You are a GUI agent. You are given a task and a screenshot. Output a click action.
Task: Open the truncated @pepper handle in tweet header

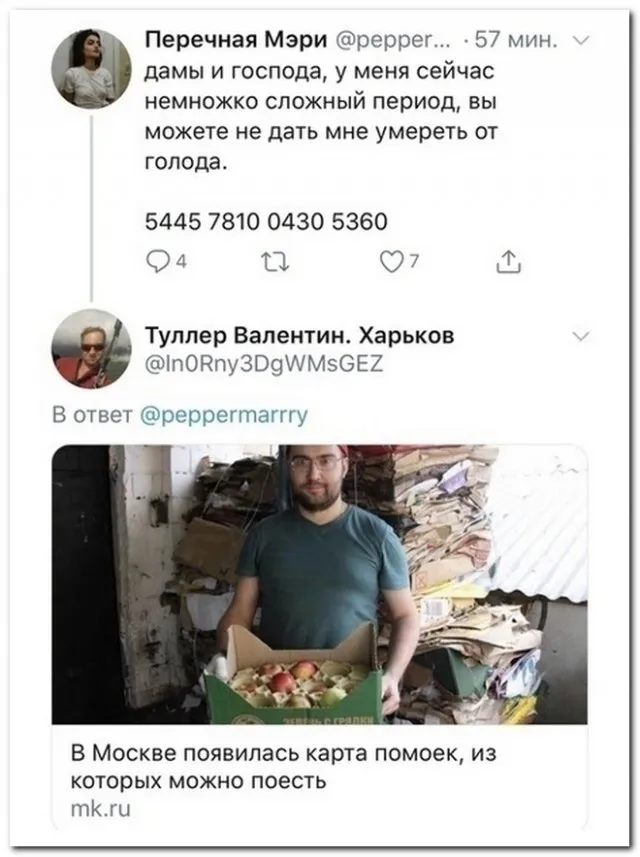392,40
